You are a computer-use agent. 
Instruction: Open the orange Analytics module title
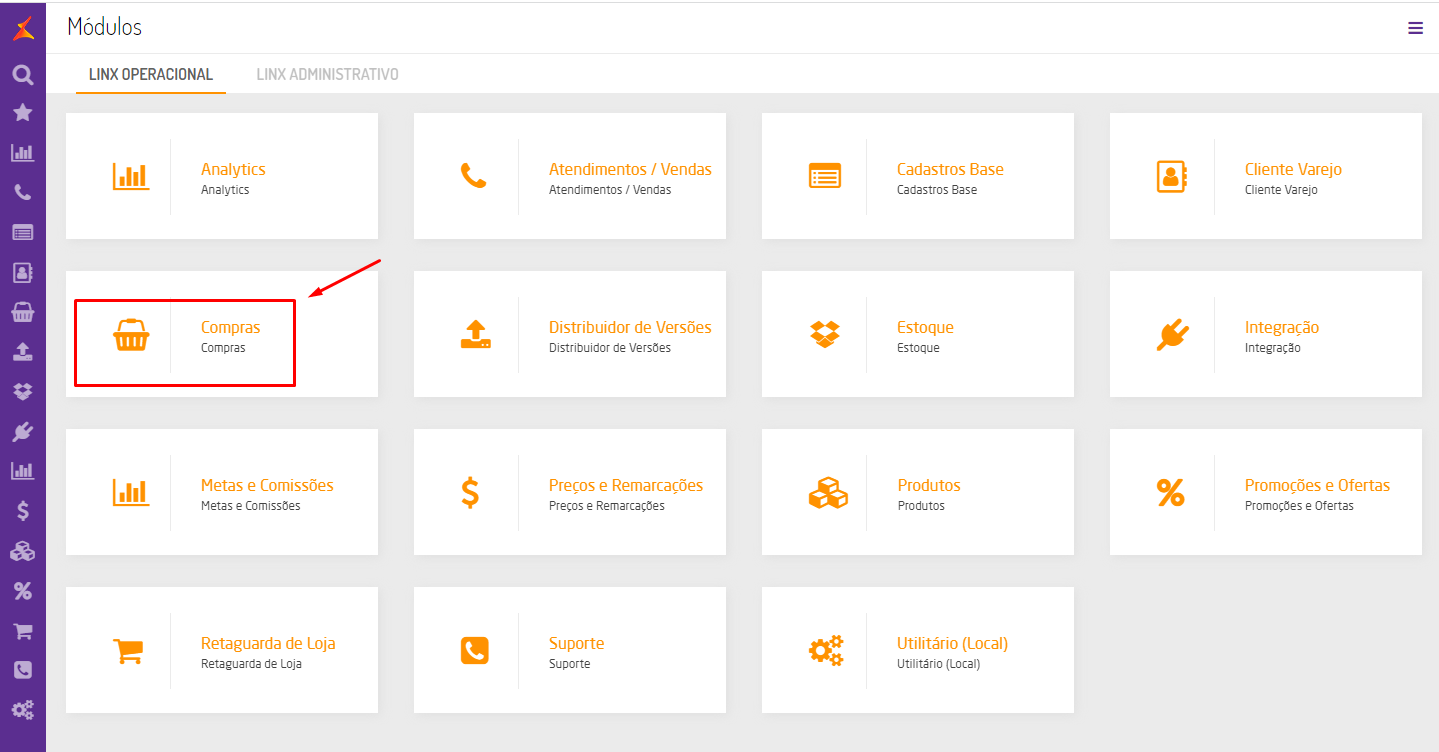point(233,169)
